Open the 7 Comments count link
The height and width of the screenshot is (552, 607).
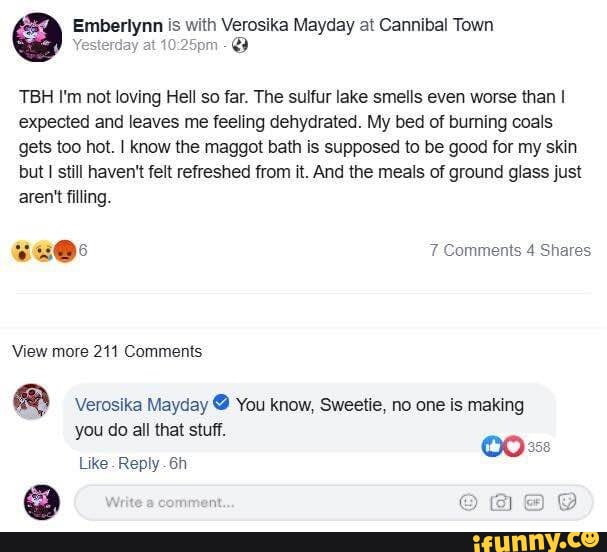coord(475,250)
